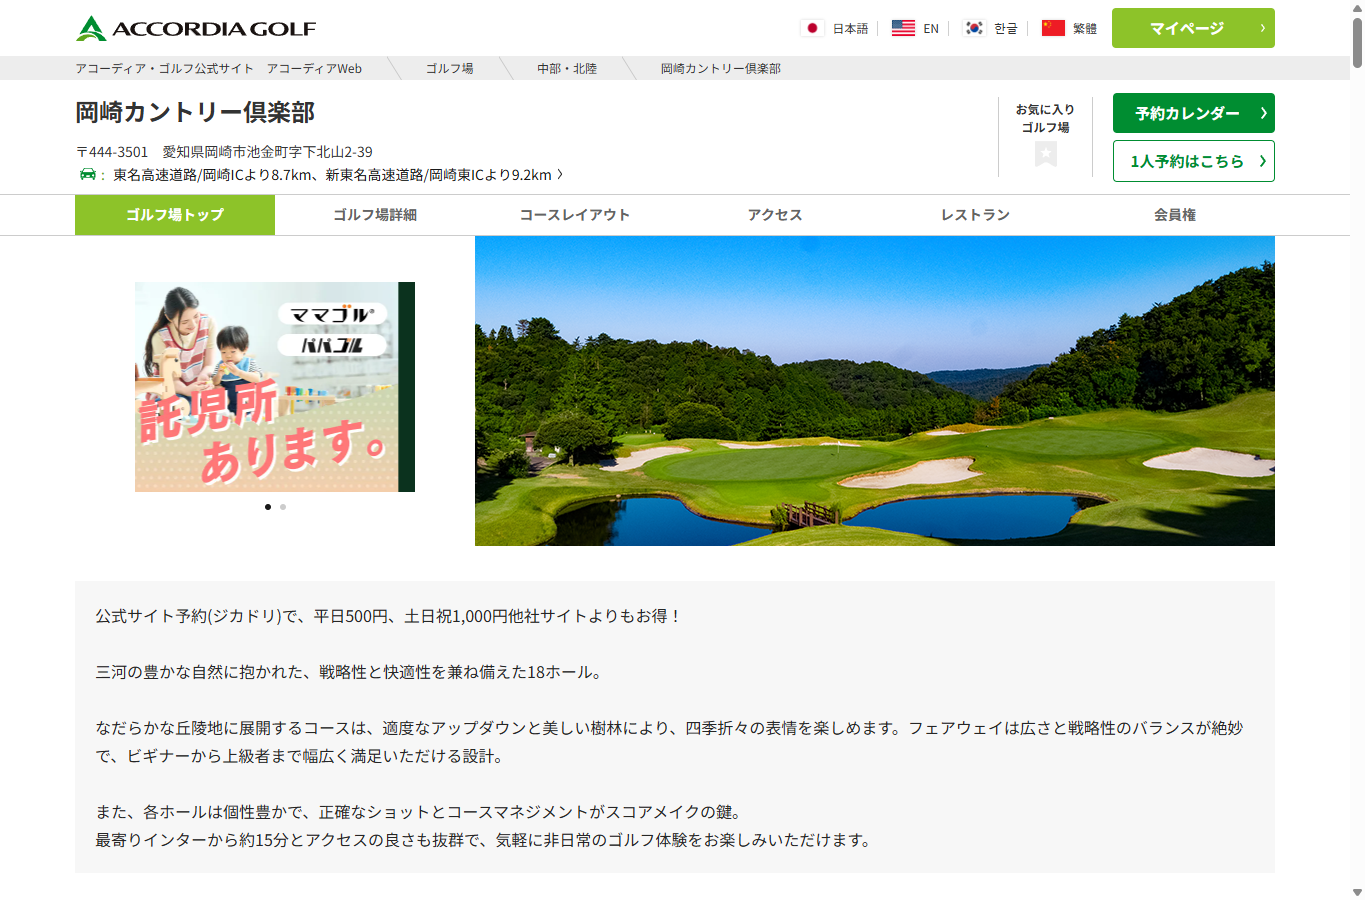Click the 1人予約はこちら button
The height and width of the screenshot is (900, 1365).
[x=1193, y=161]
